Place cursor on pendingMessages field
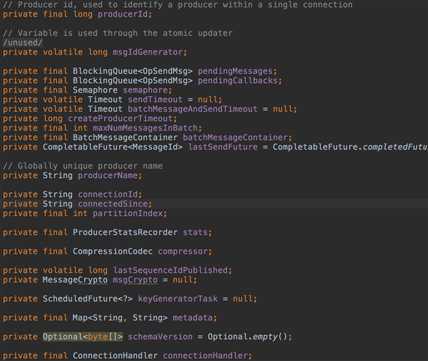Image resolution: width=428 pixels, height=361 pixels. click(x=235, y=71)
